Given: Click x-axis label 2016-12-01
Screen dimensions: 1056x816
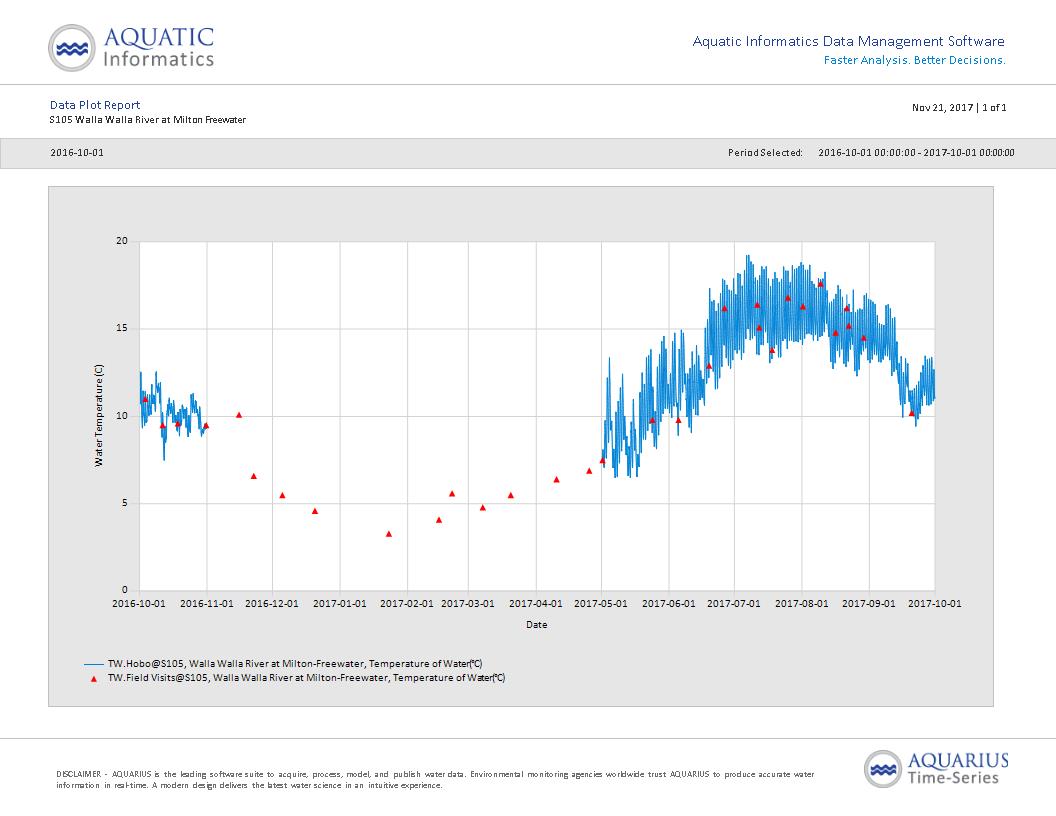Looking at the screenshot, I should coord(272,603).
